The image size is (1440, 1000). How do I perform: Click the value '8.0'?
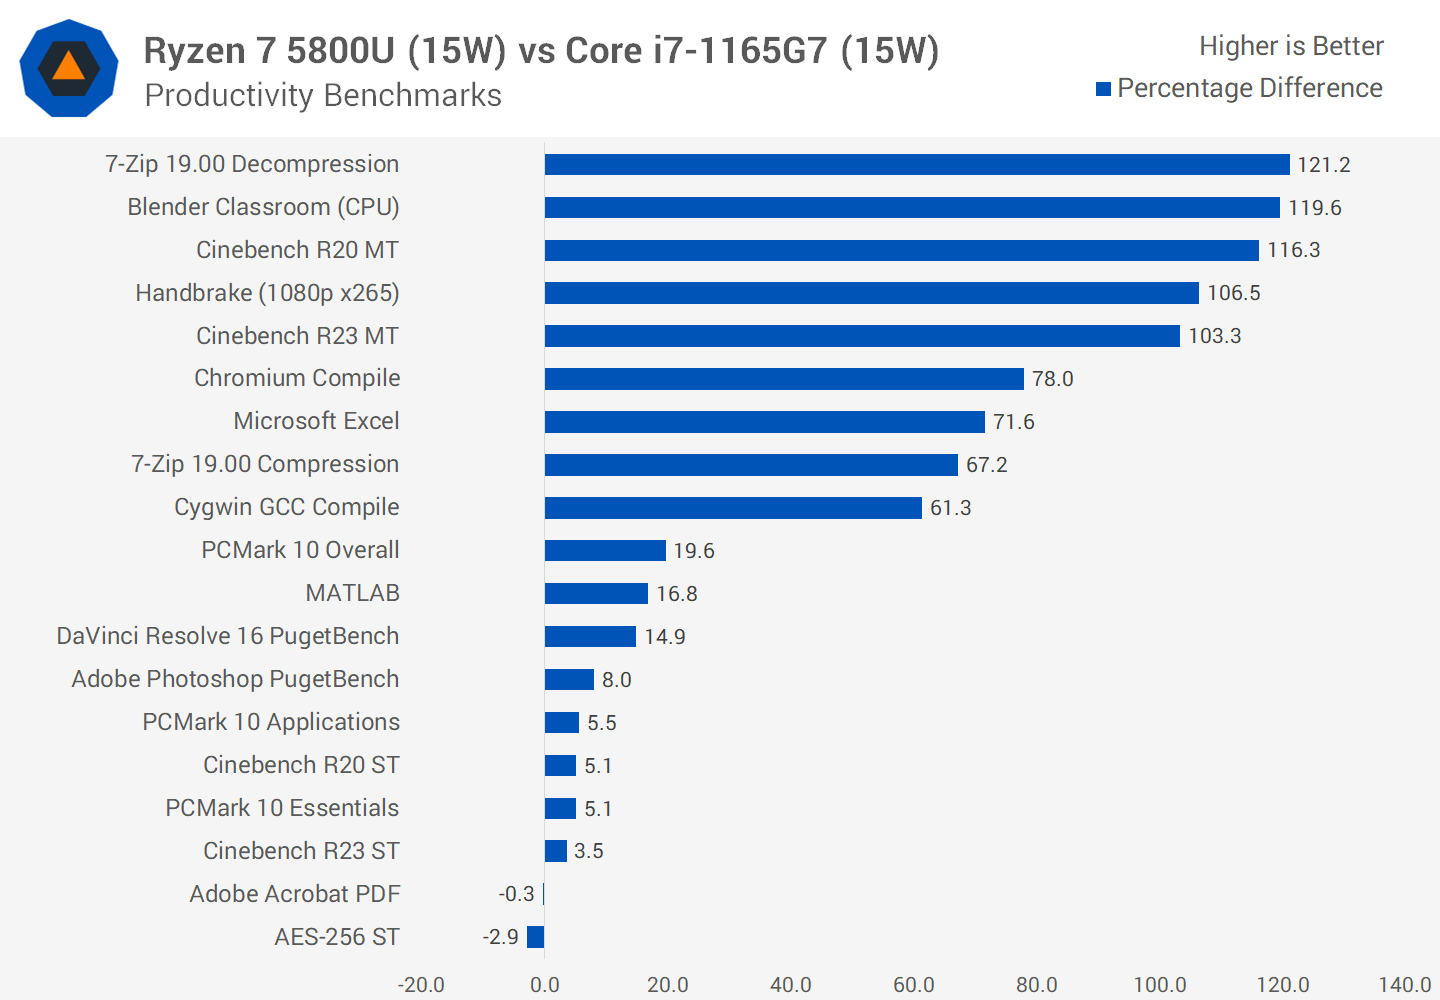pos(617,680)
